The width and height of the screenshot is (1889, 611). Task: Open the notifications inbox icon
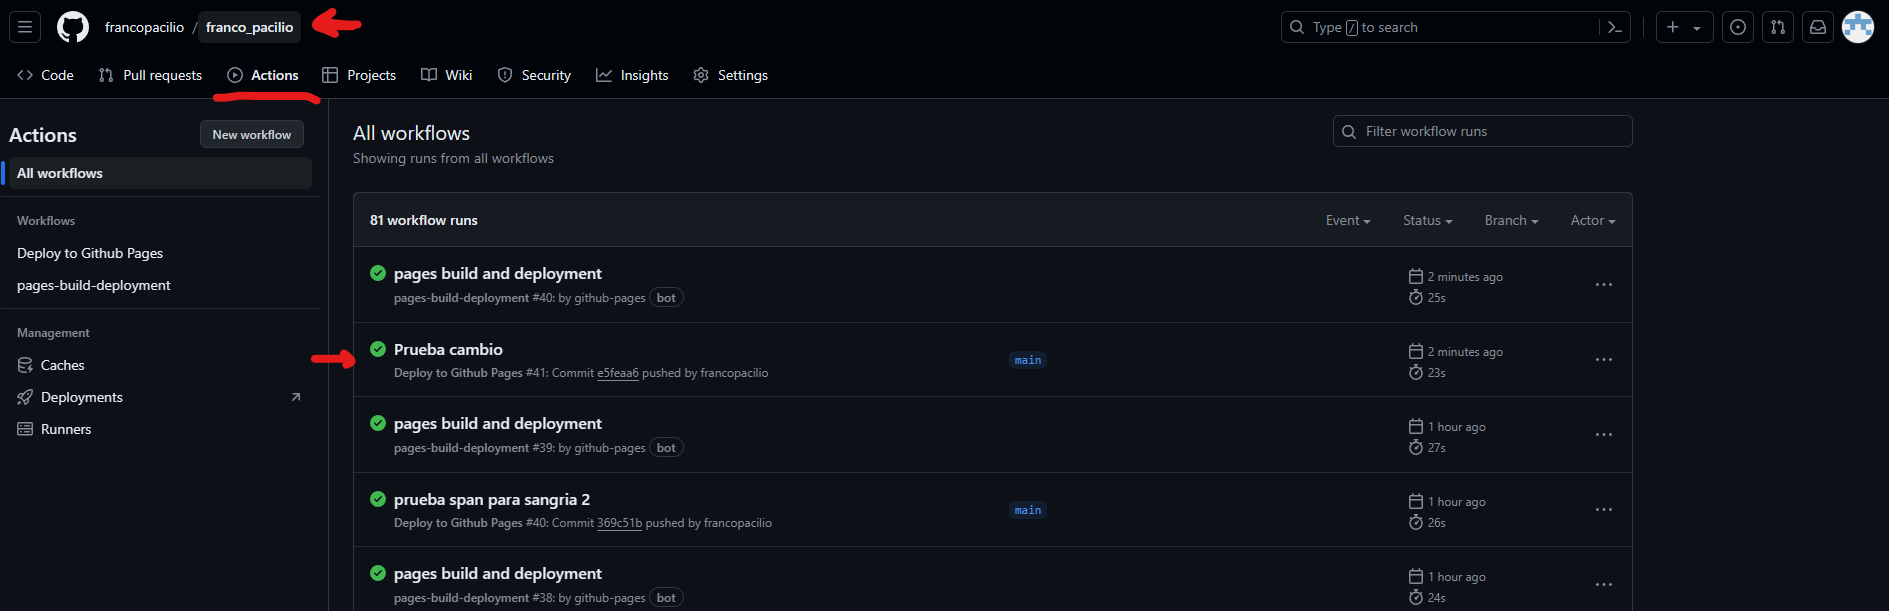tap(1818, 27)
